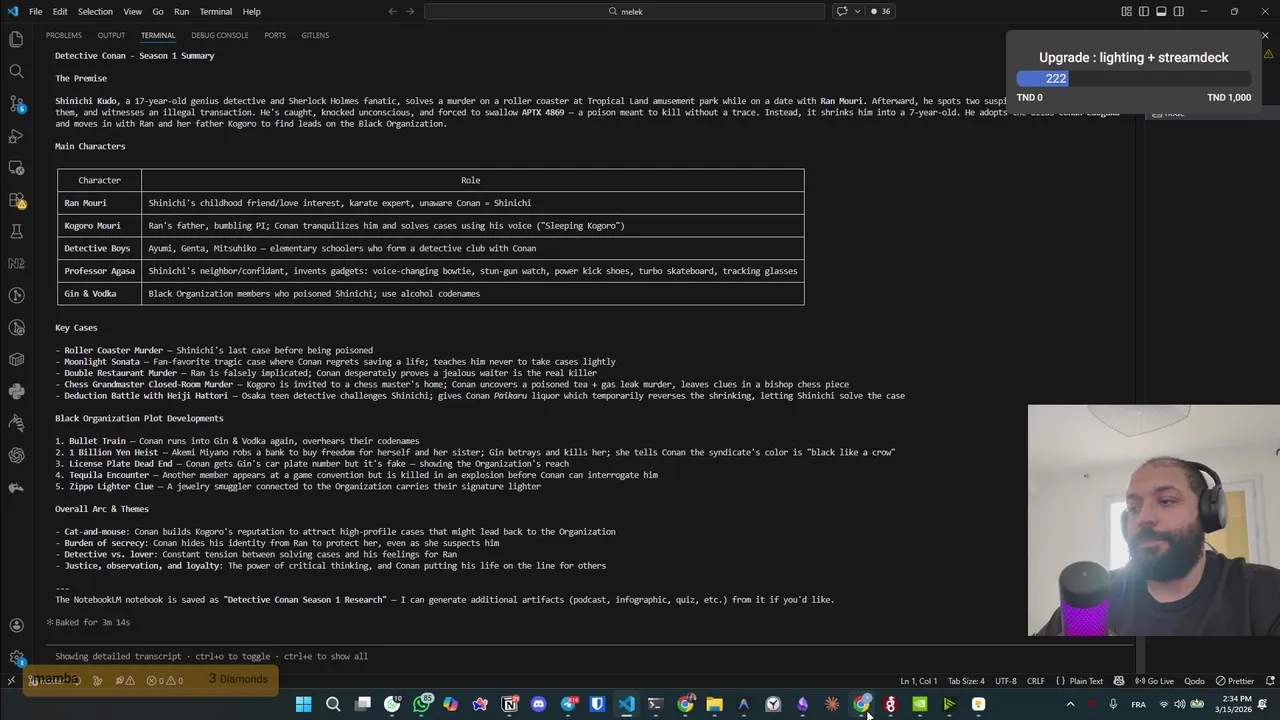Show hidden system tray icons
Screen dimensions: 1280x720
(x=1070, y=704)
